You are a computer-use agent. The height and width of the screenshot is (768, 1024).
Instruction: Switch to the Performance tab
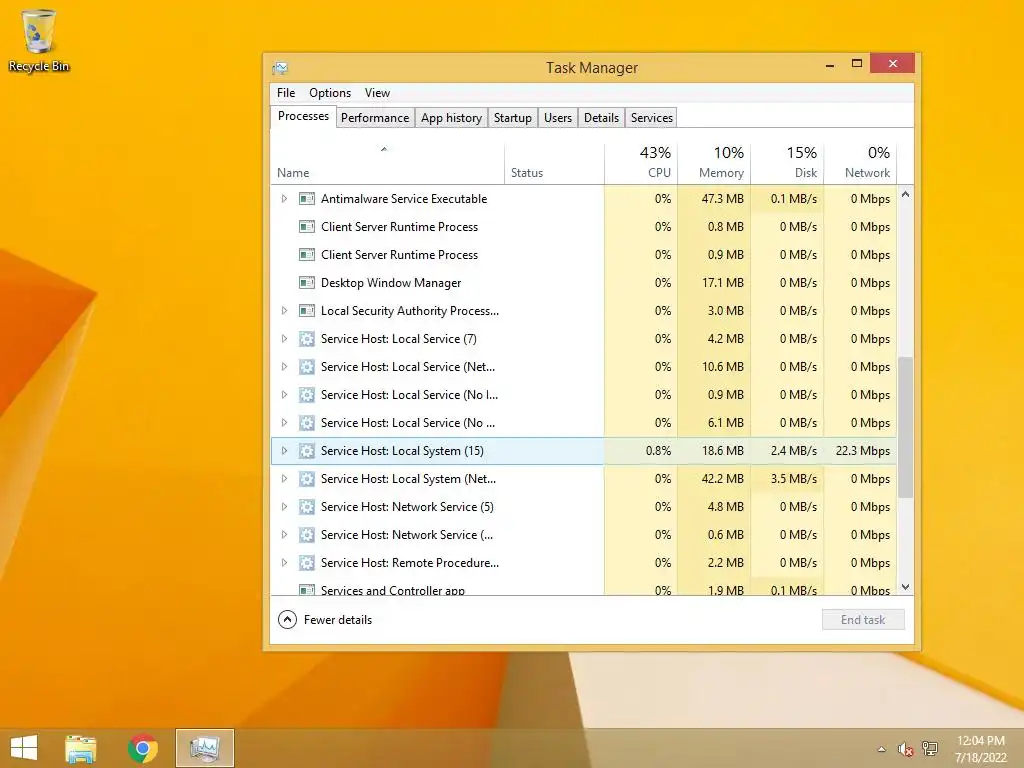pyautogui.click(x=375, y=118)
